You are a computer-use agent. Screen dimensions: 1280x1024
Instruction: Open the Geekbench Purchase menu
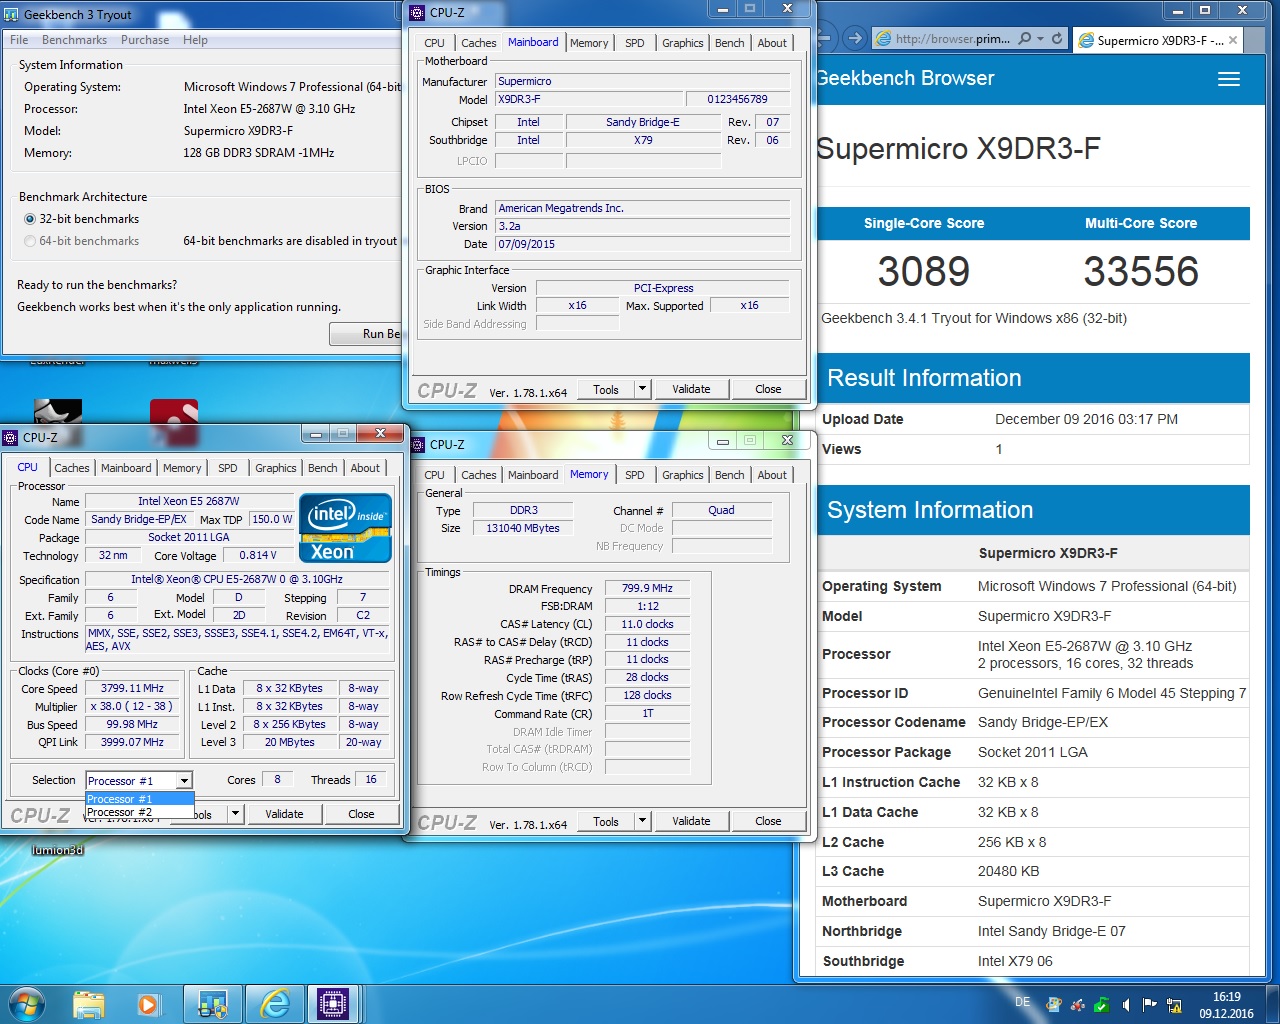(145, 40)
